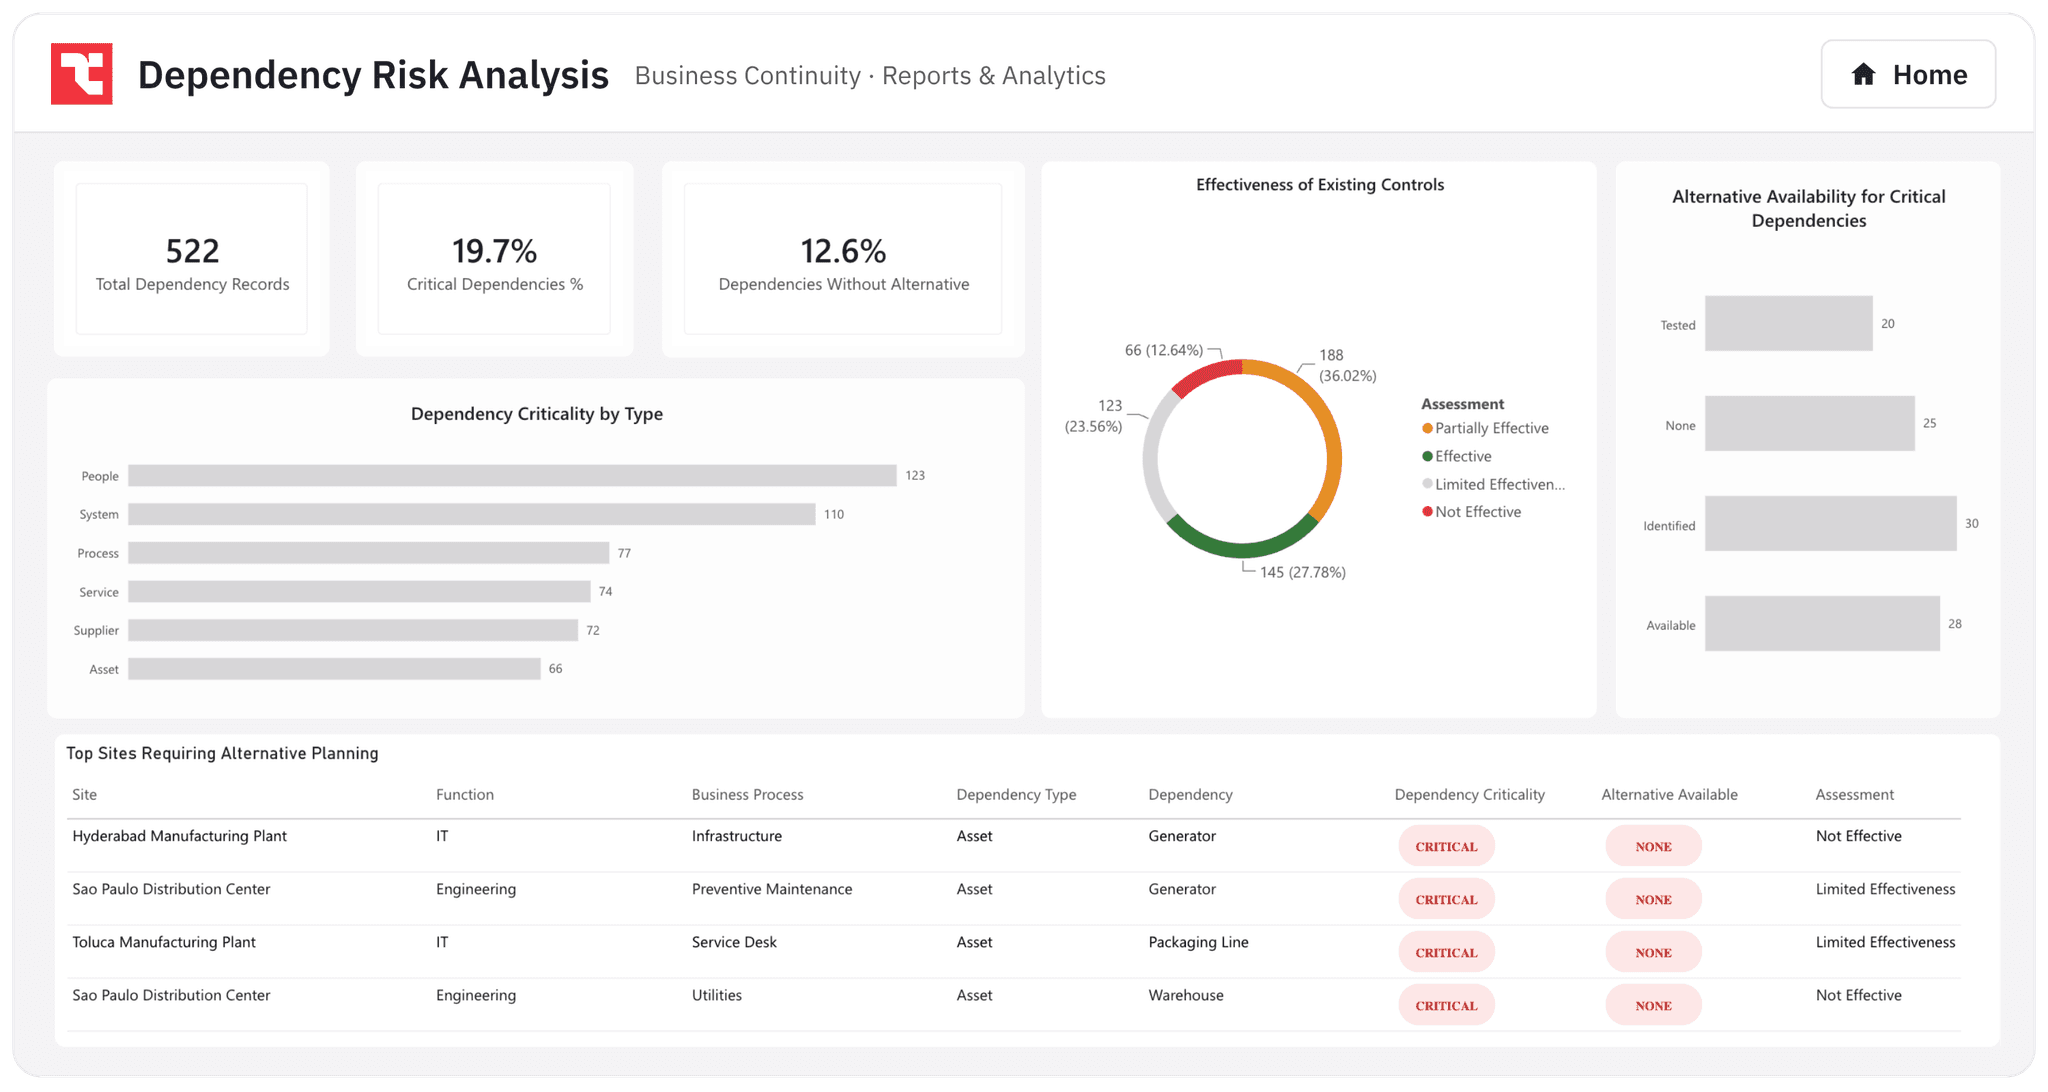The height and width of the screenshot is (1092, 2048).
Task: Sort by the Site column header
Action: [84, 795]
